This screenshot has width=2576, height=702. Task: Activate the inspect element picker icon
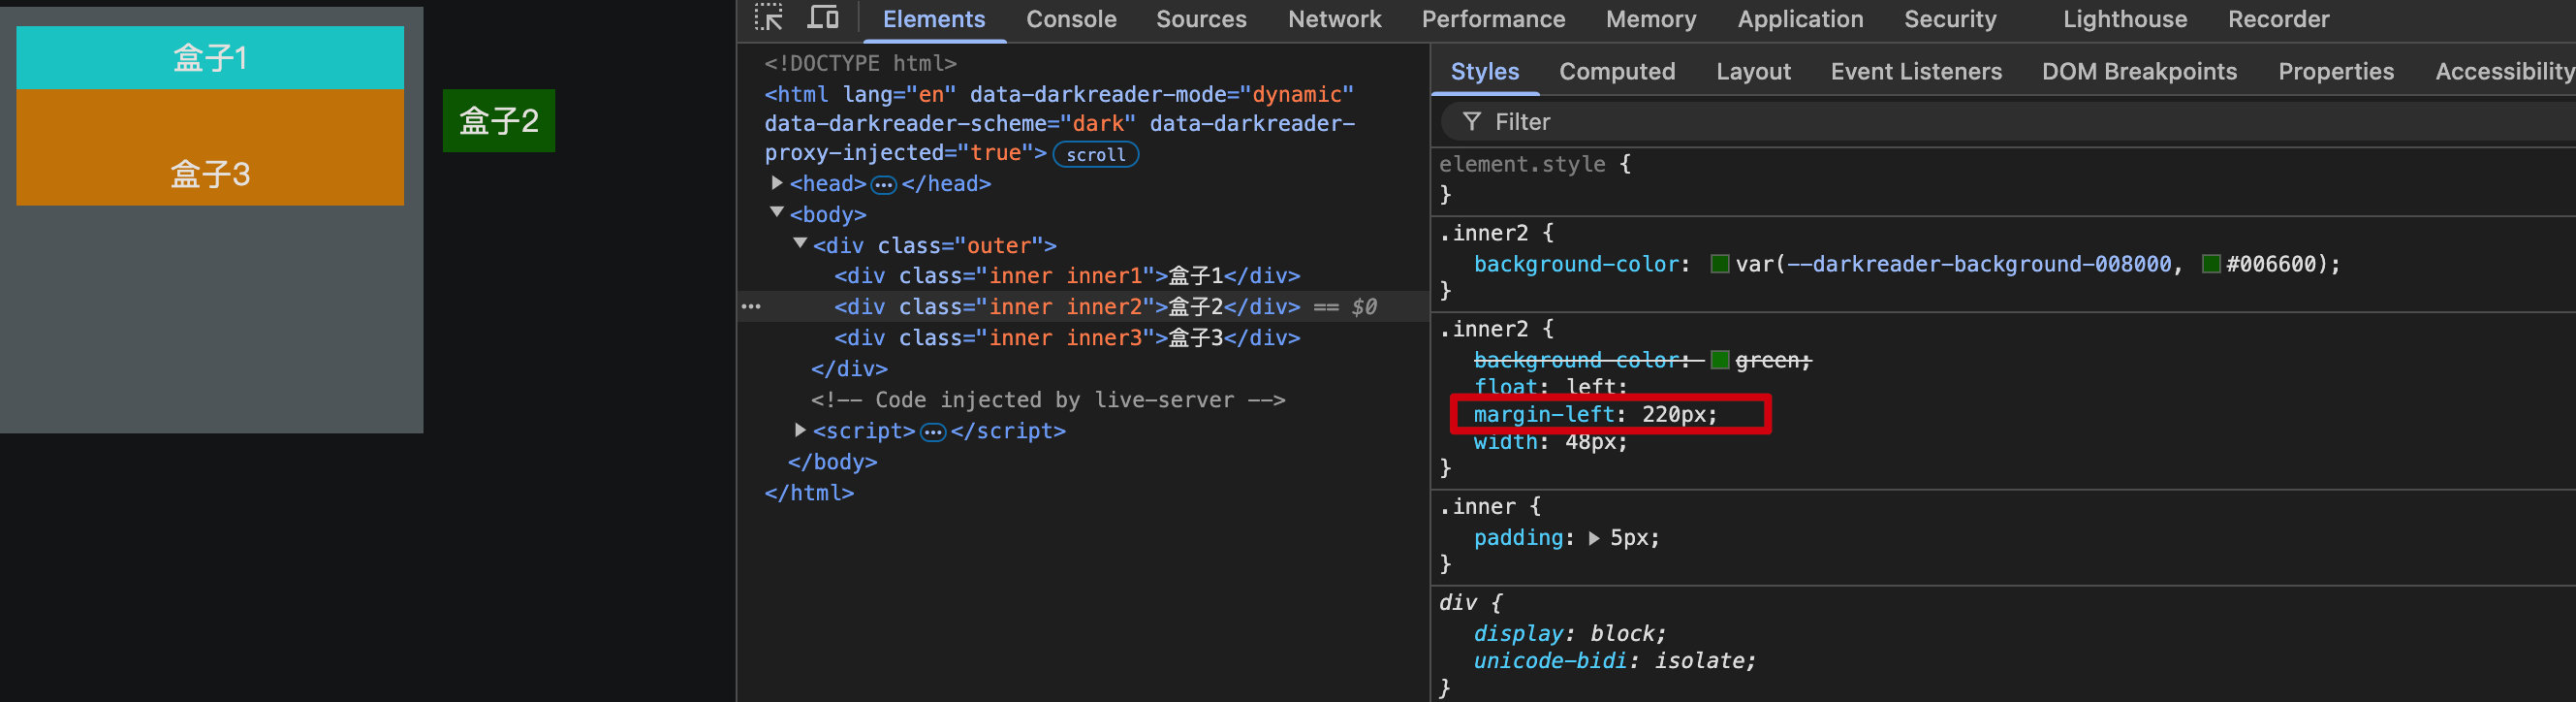tap(768, 18)
